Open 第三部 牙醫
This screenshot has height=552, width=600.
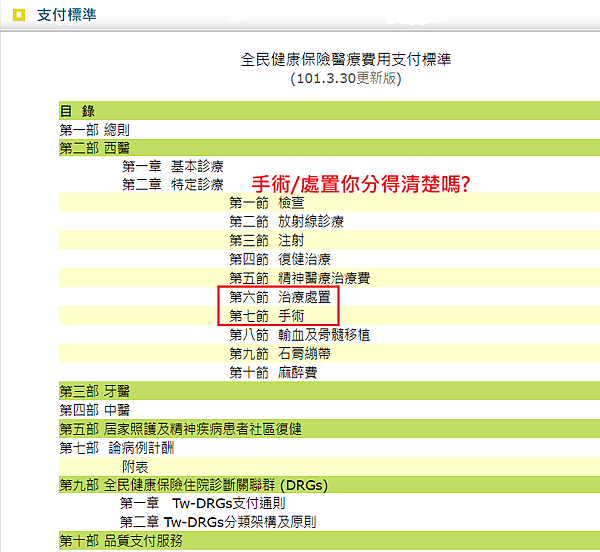tap(95, 391)
